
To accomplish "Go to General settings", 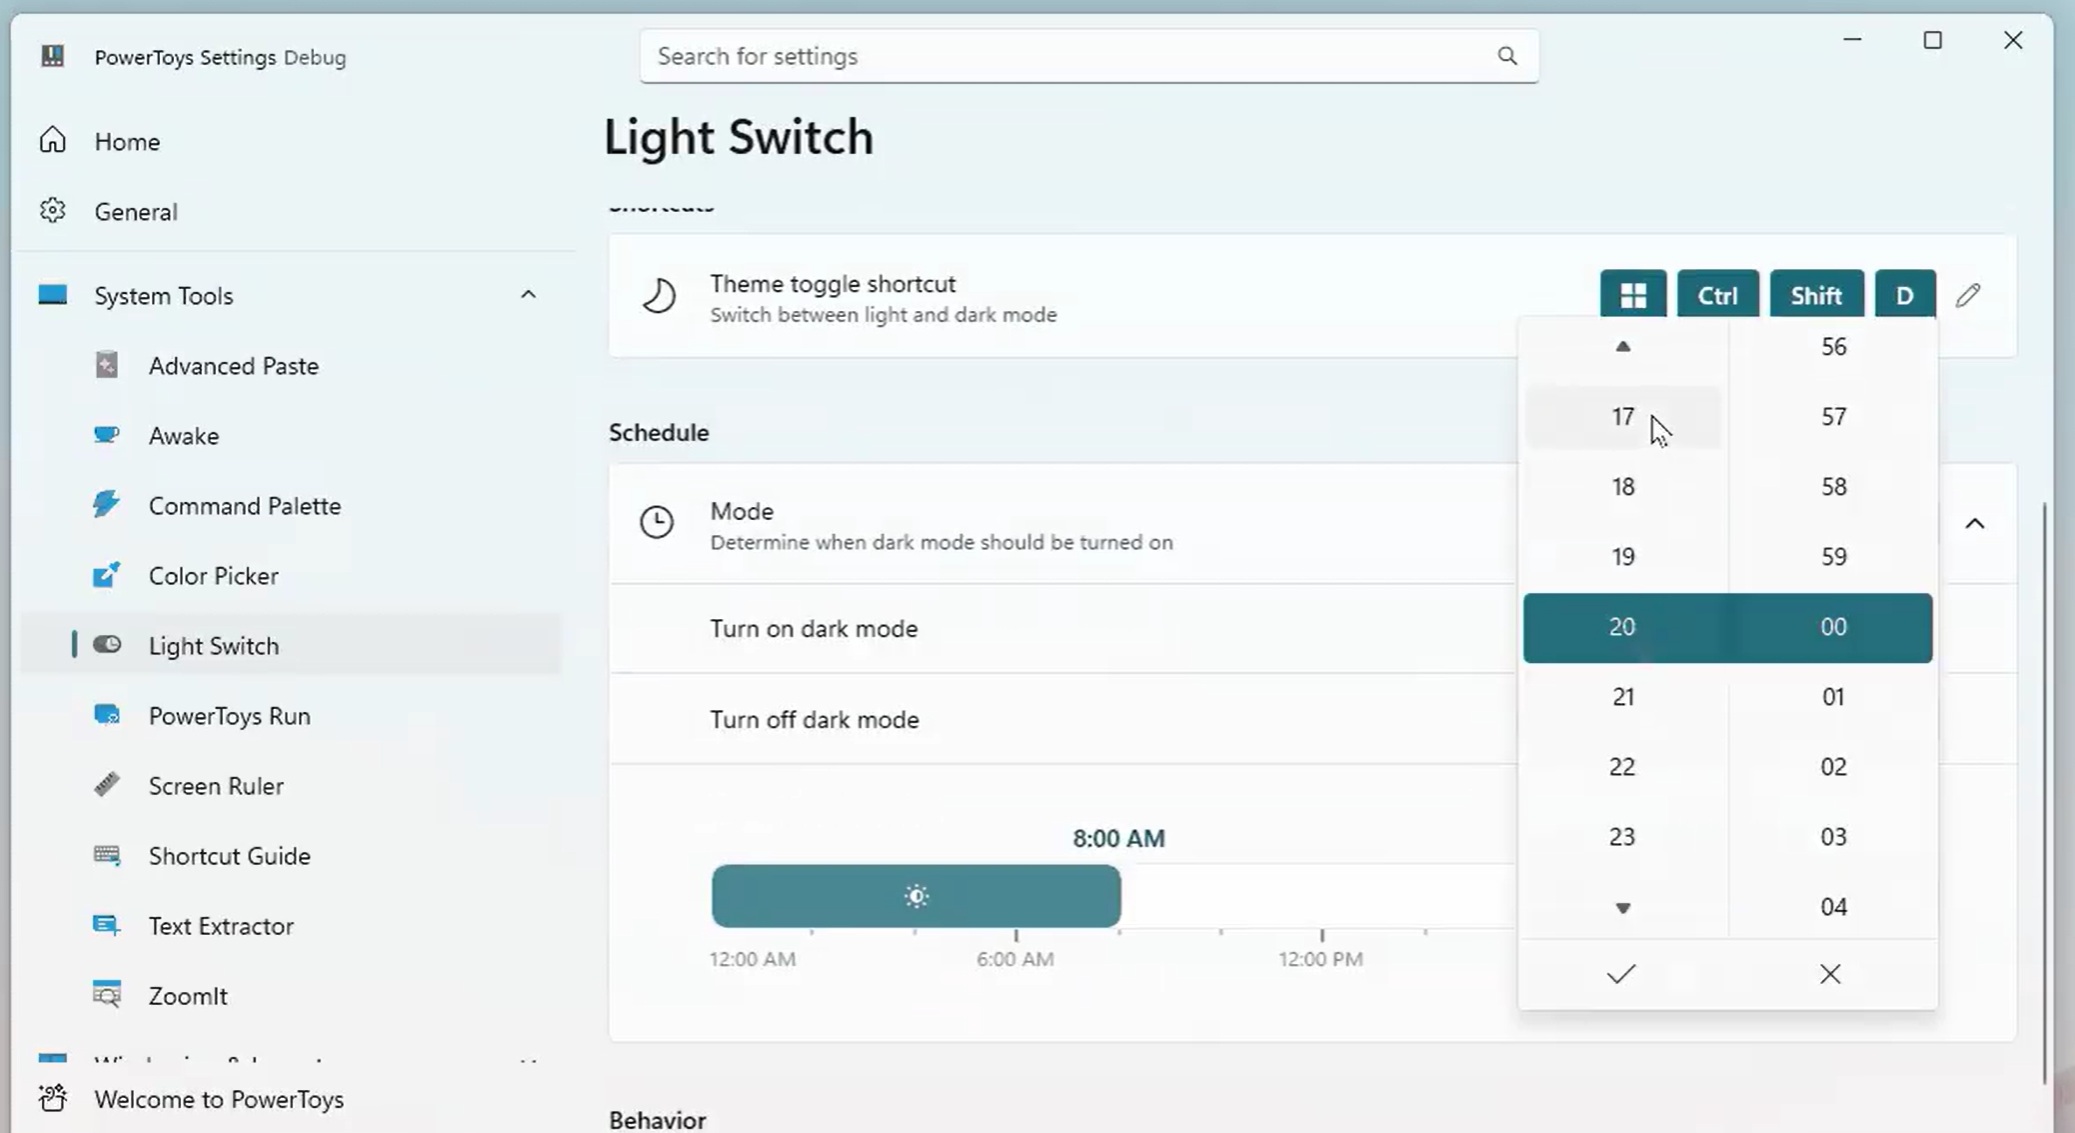I will point(135,212).
